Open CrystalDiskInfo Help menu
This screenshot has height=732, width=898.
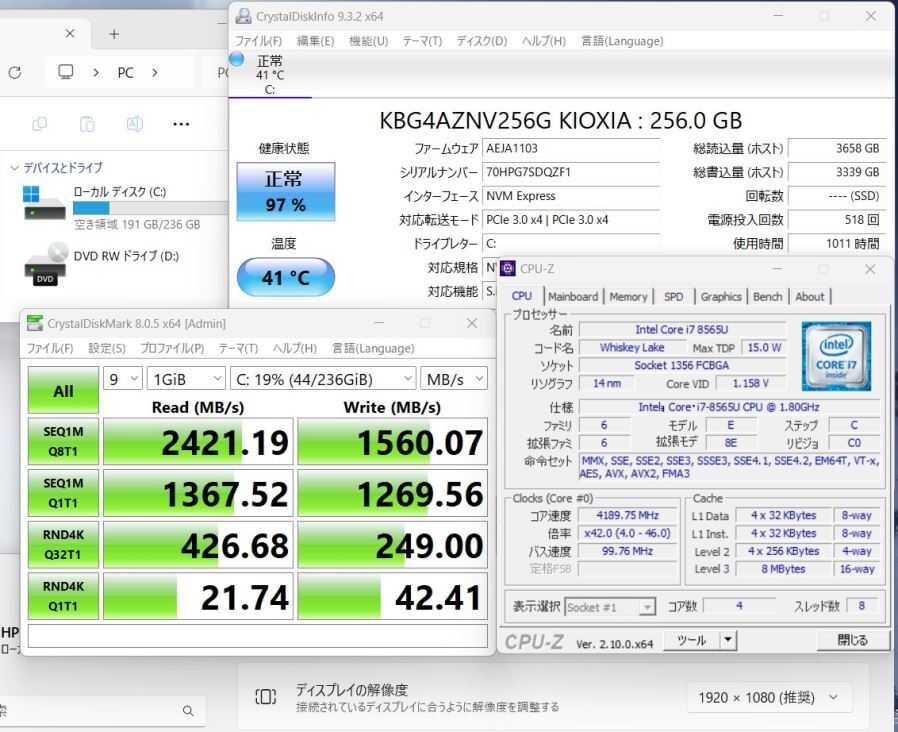pyautogui.click(x=543, y=41)
